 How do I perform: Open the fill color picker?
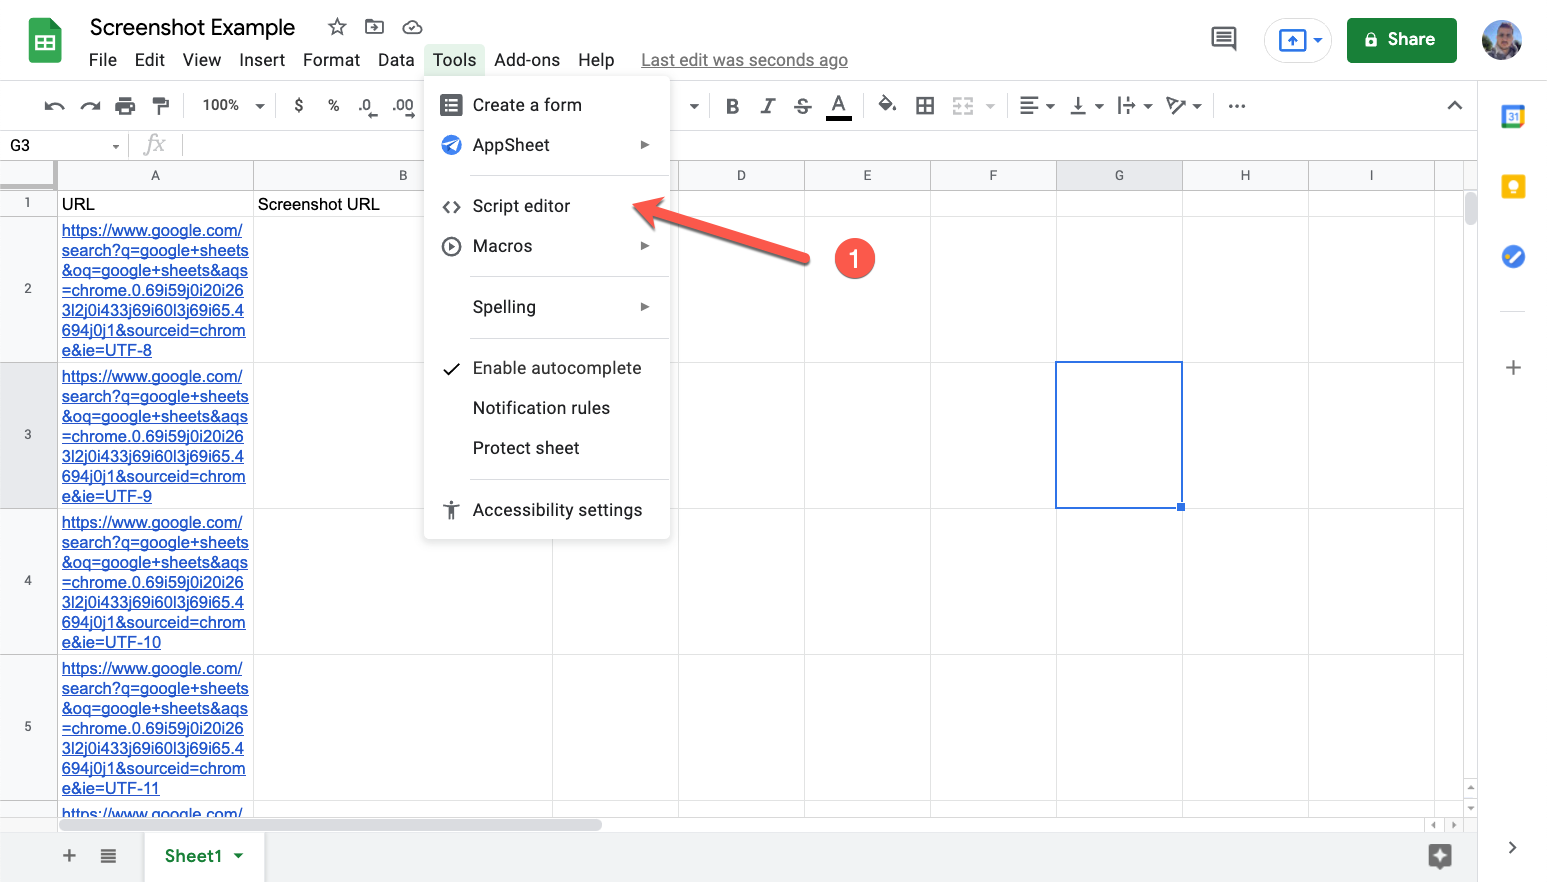(x=887, y=105)
